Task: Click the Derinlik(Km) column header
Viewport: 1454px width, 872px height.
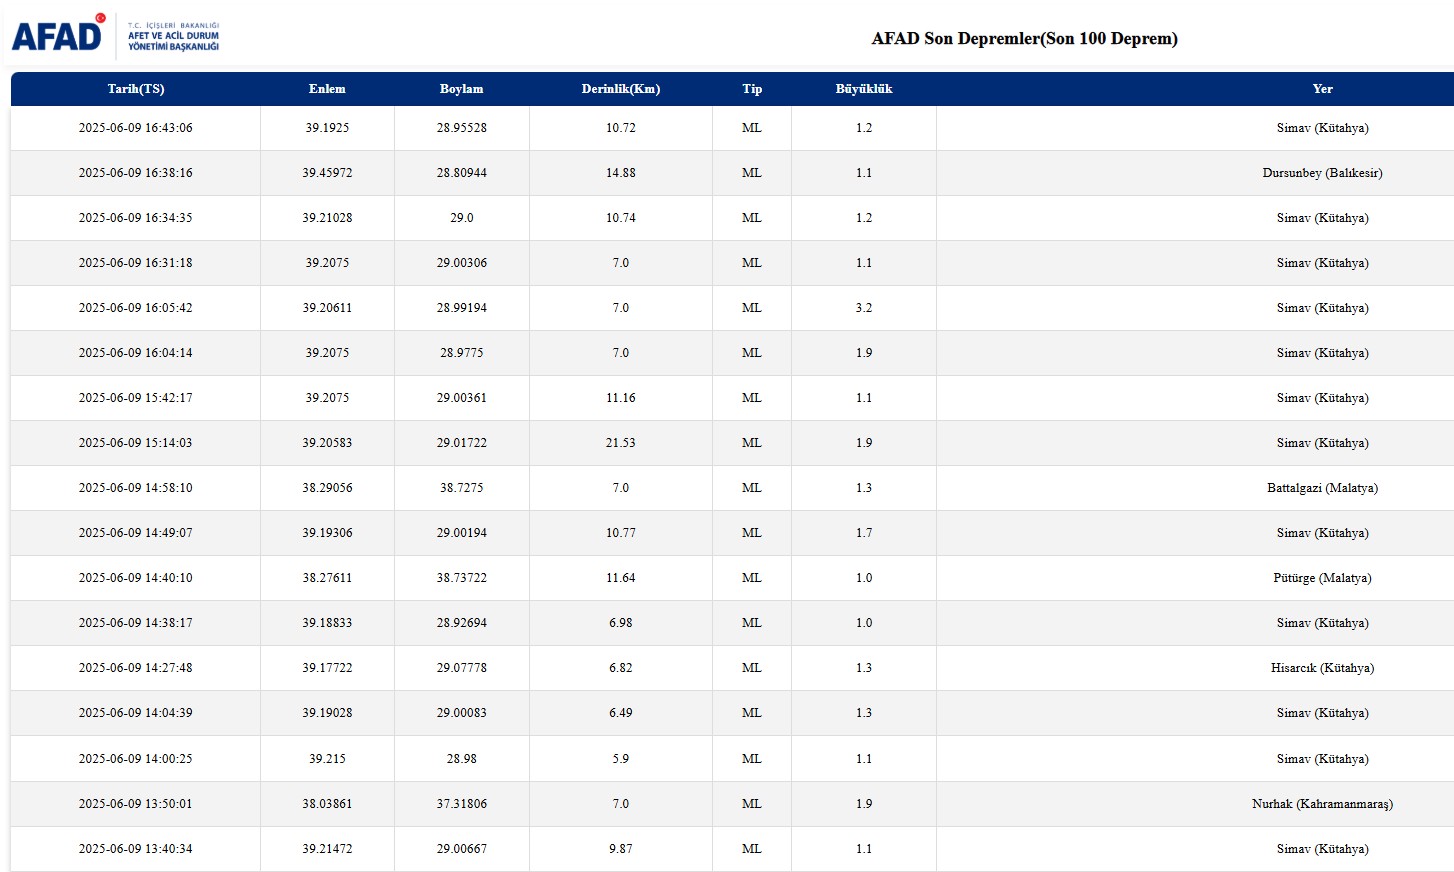Action: (620, 89)
